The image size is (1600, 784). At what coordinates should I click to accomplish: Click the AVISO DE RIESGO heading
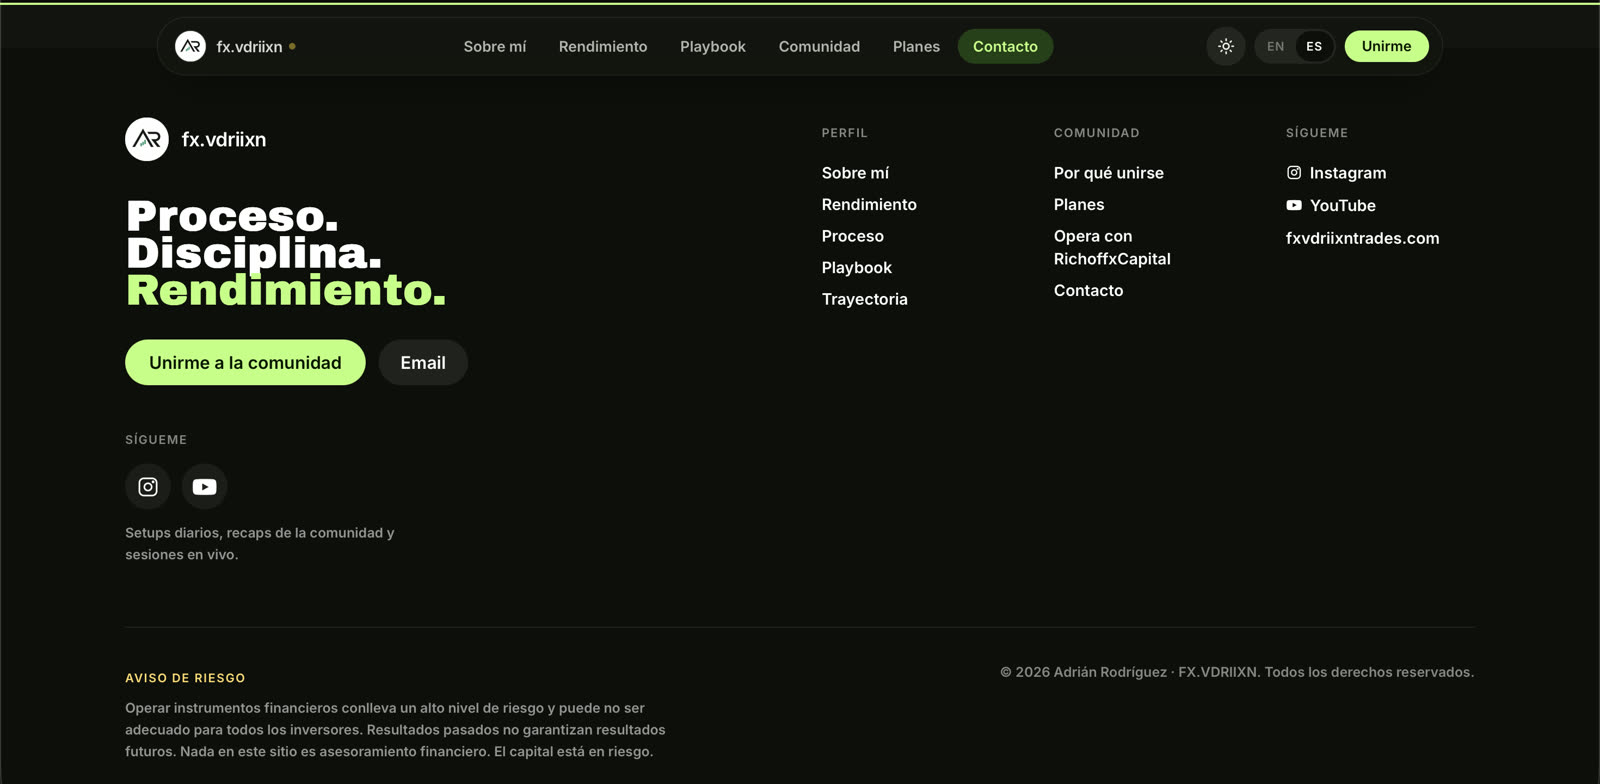pyautogui.click(x=185, y=678)
